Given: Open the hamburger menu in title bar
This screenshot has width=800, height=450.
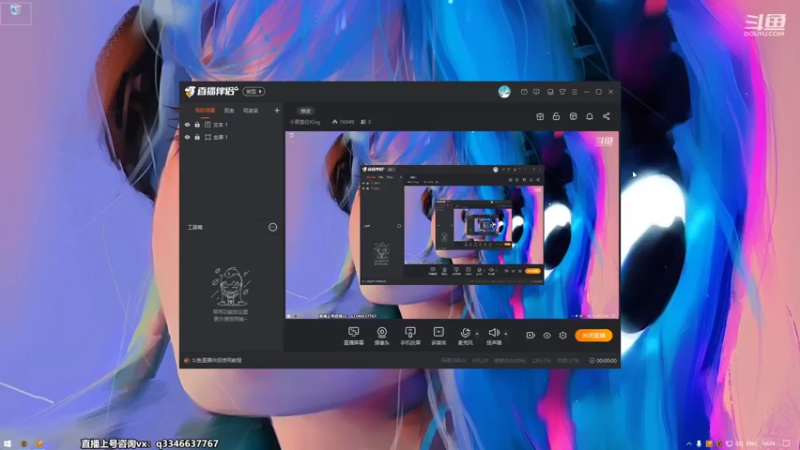Looking at the screenshot, I should click(574, 92).
